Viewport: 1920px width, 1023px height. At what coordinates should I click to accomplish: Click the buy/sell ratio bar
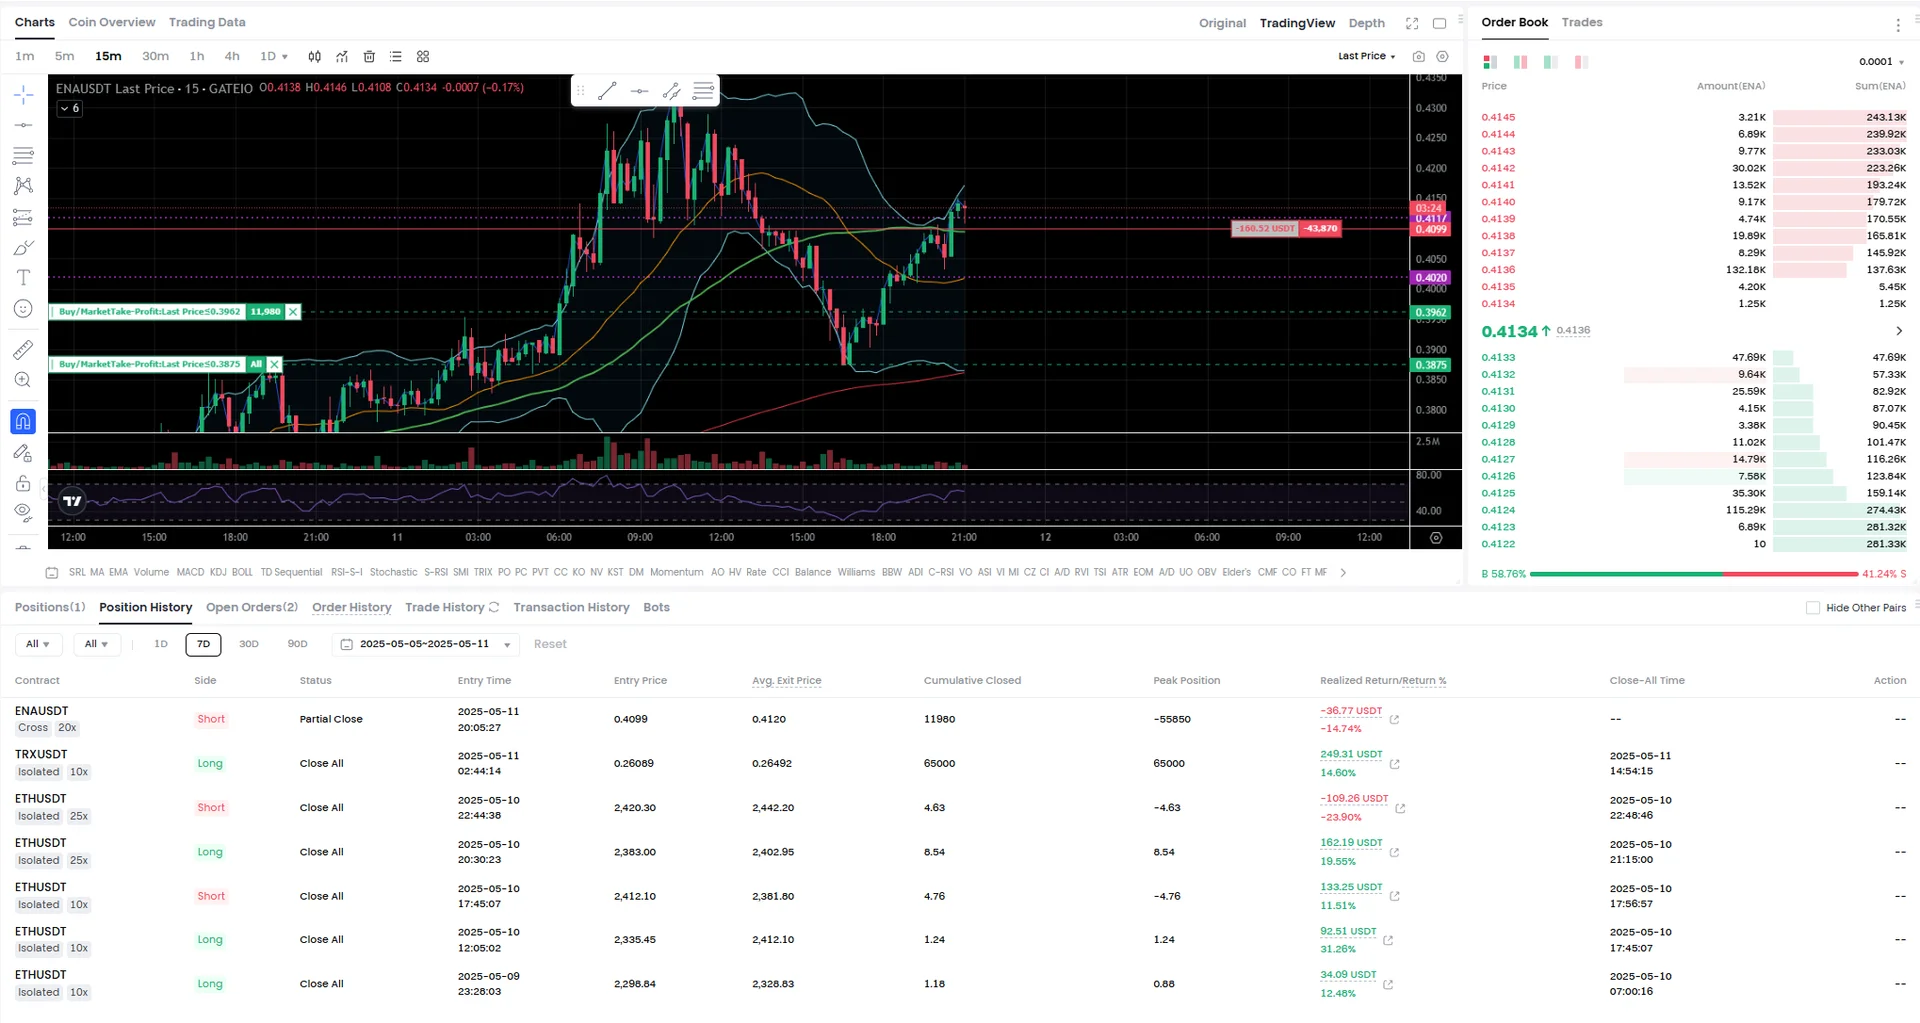click(1694, 574)
